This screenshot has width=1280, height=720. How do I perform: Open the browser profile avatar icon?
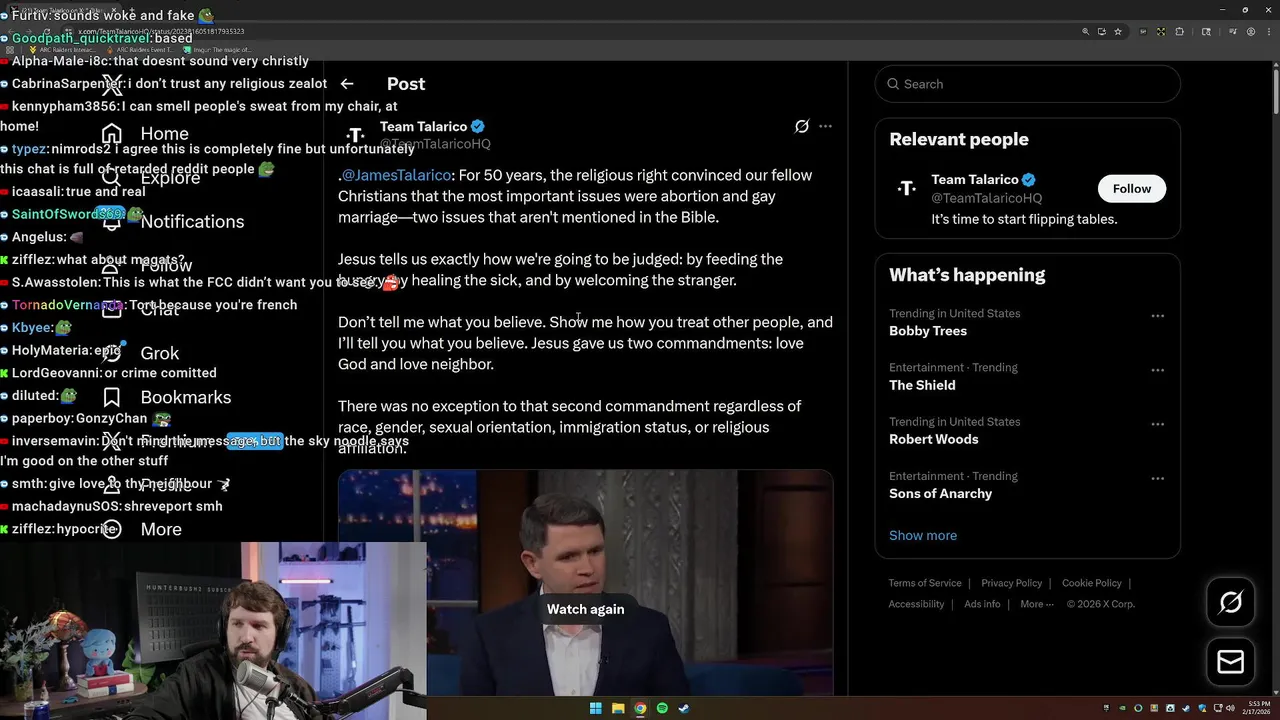coord(1251,32)
